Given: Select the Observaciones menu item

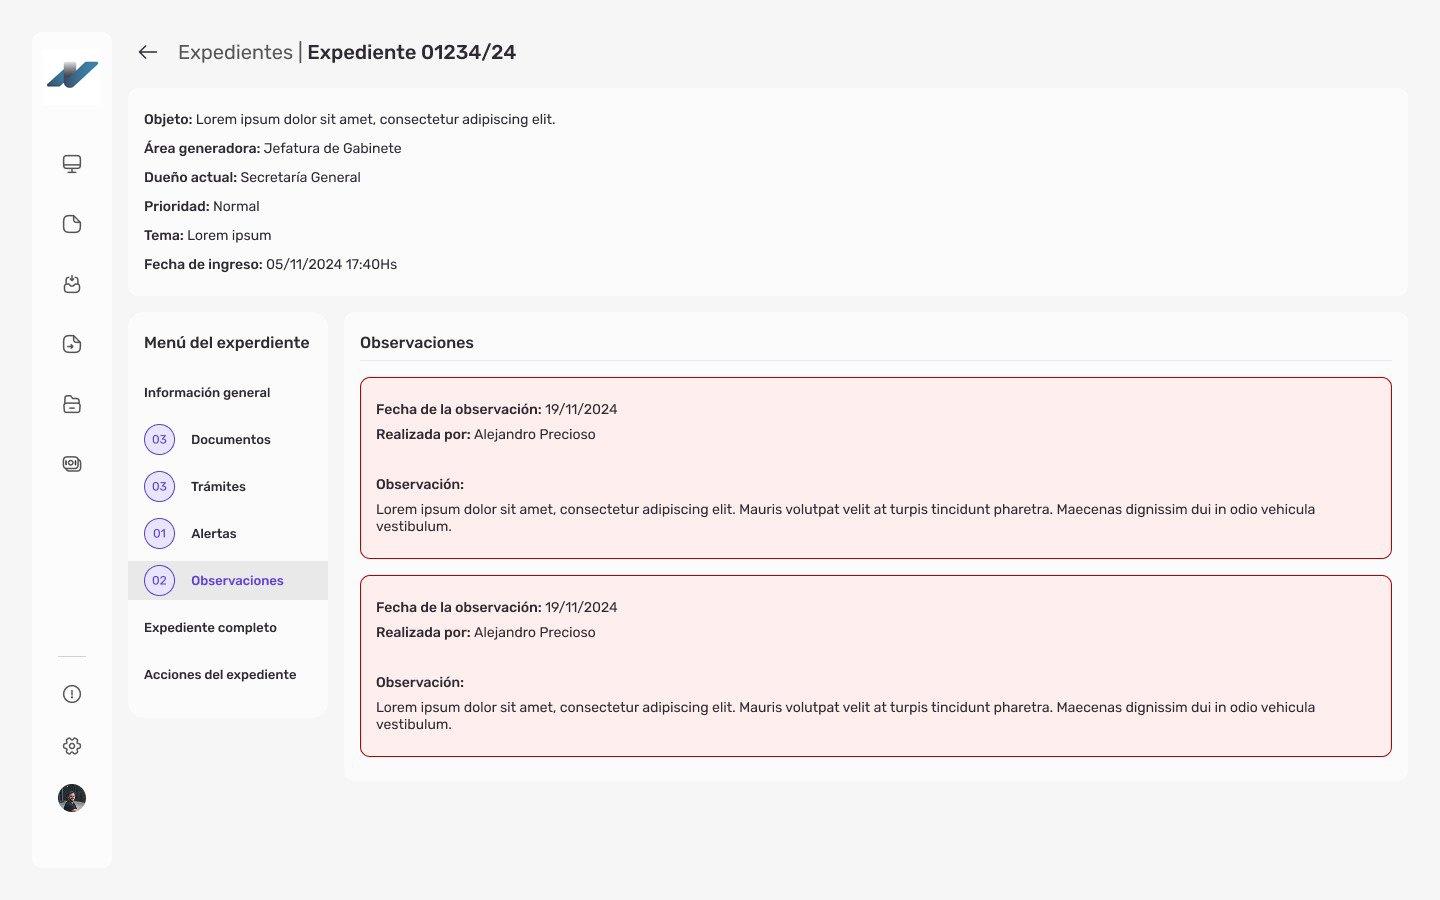Looking at the screenshot, I should point(237,581).
